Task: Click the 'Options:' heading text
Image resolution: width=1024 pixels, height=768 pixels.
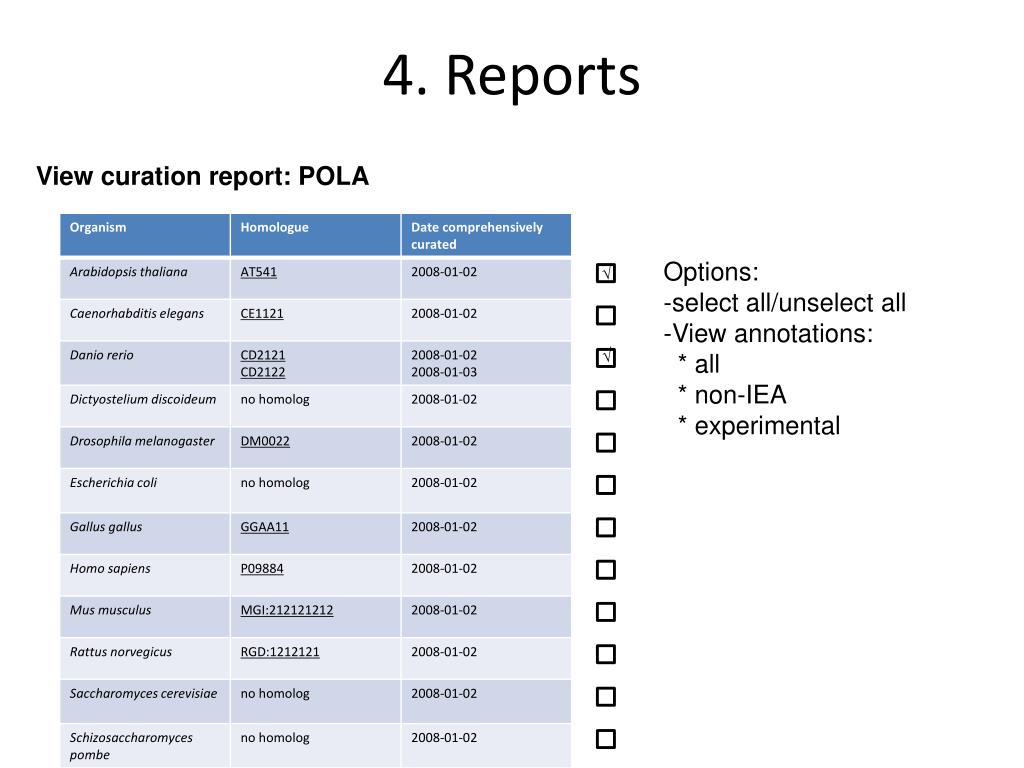Action: [711, 272]
